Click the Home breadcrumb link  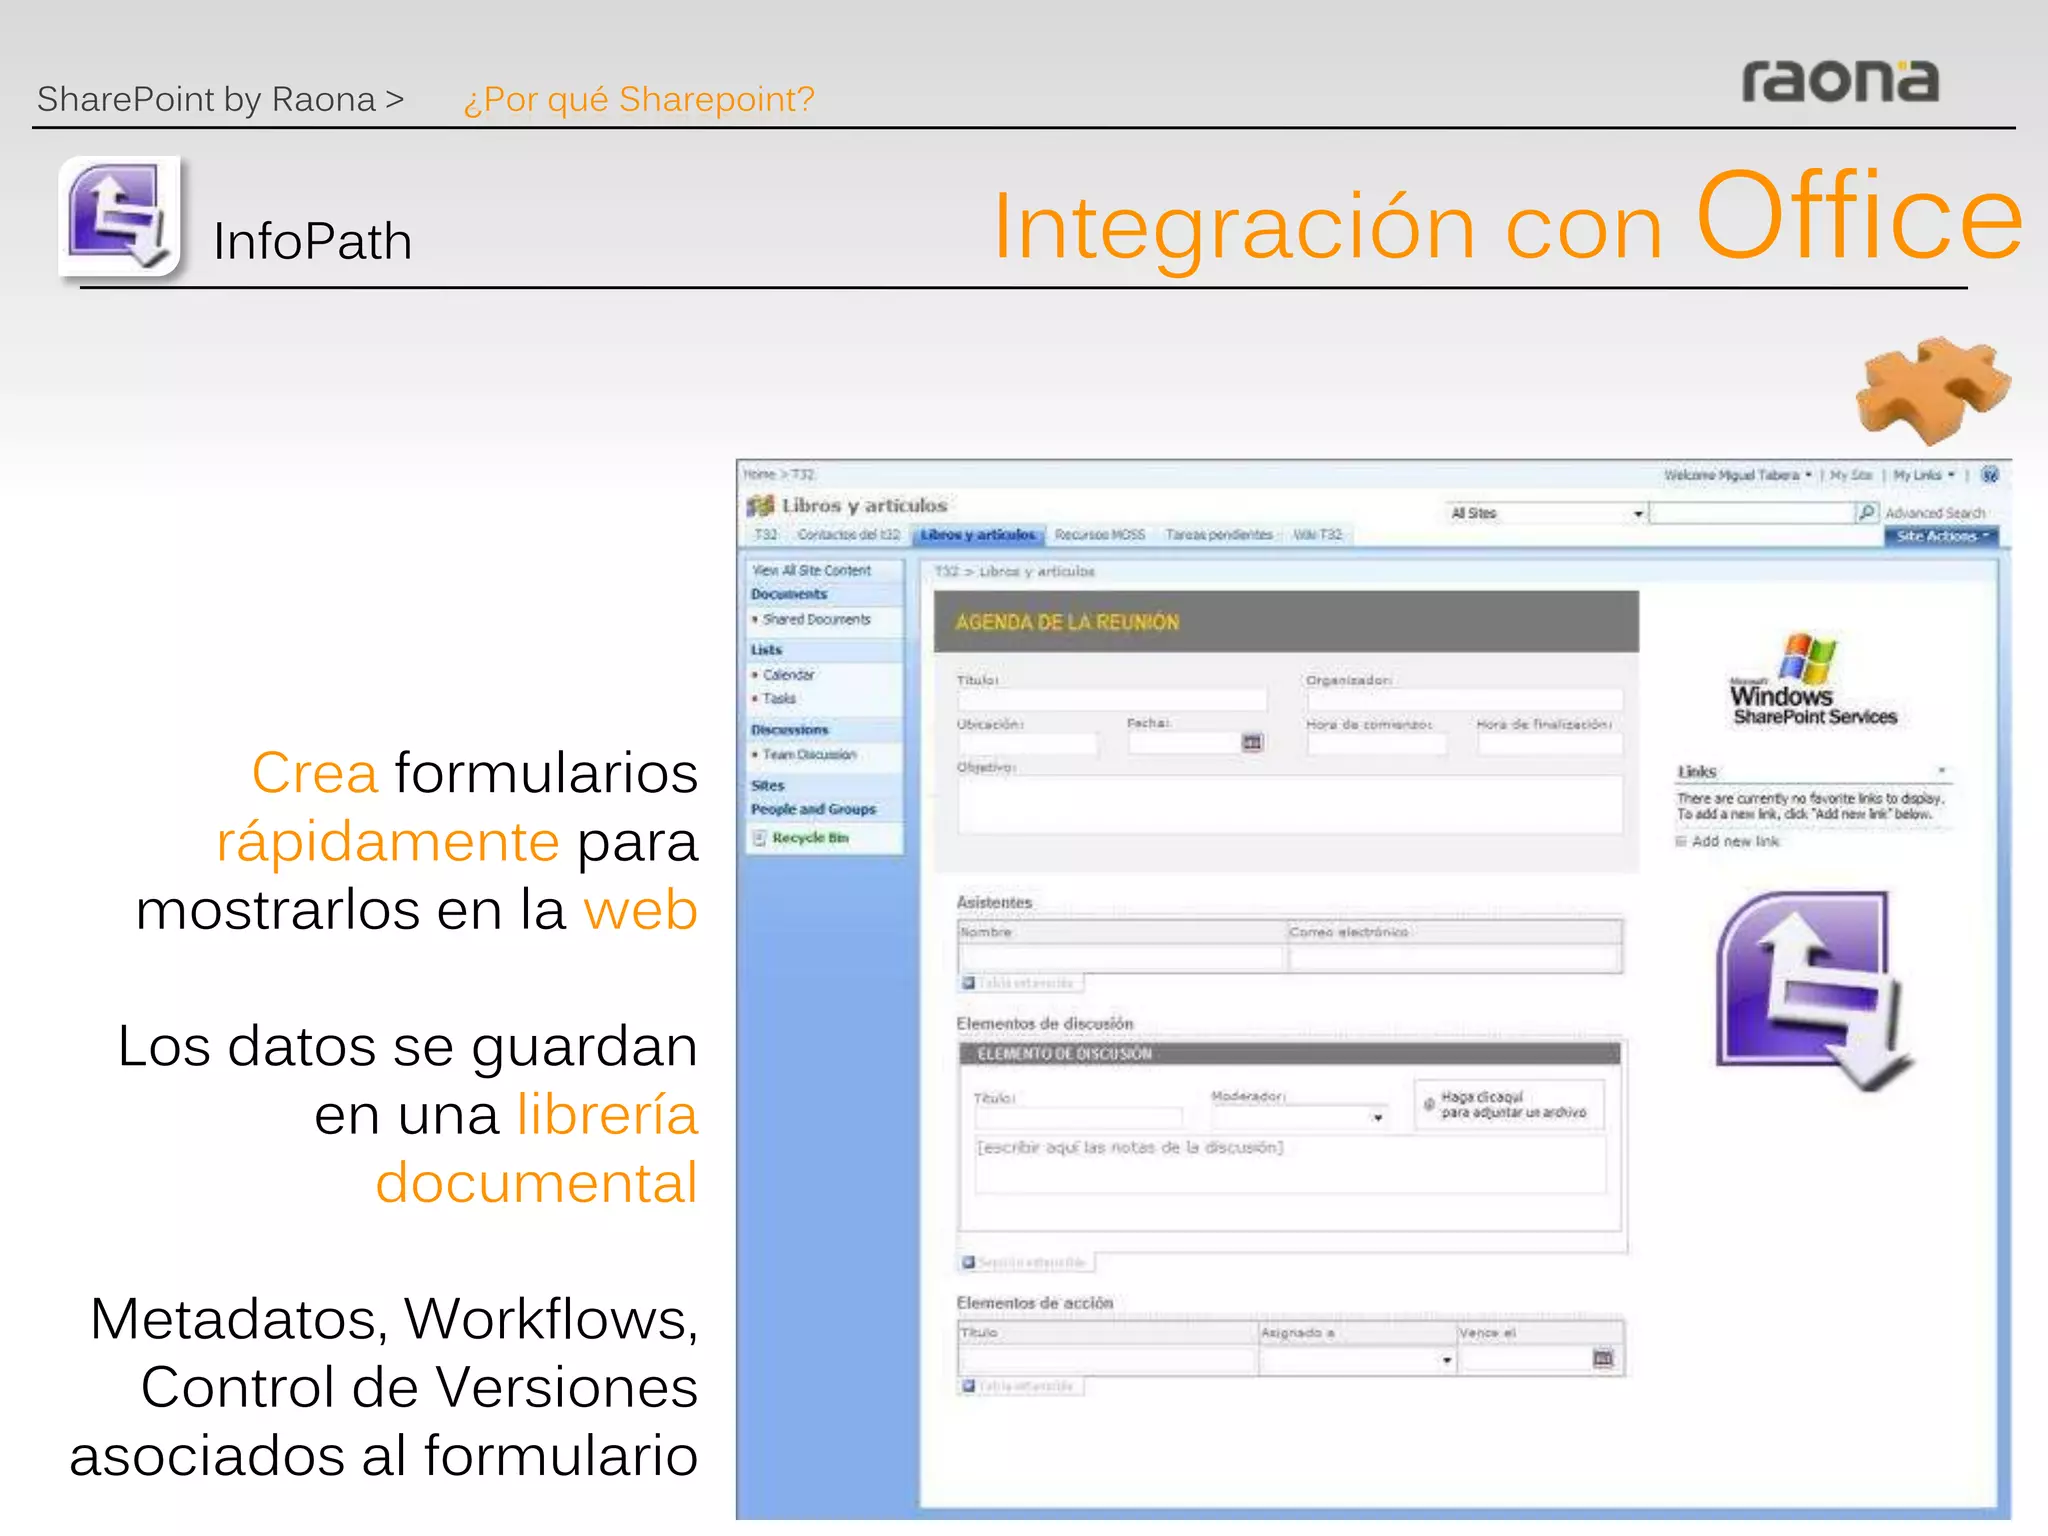(x=759, y=474)
